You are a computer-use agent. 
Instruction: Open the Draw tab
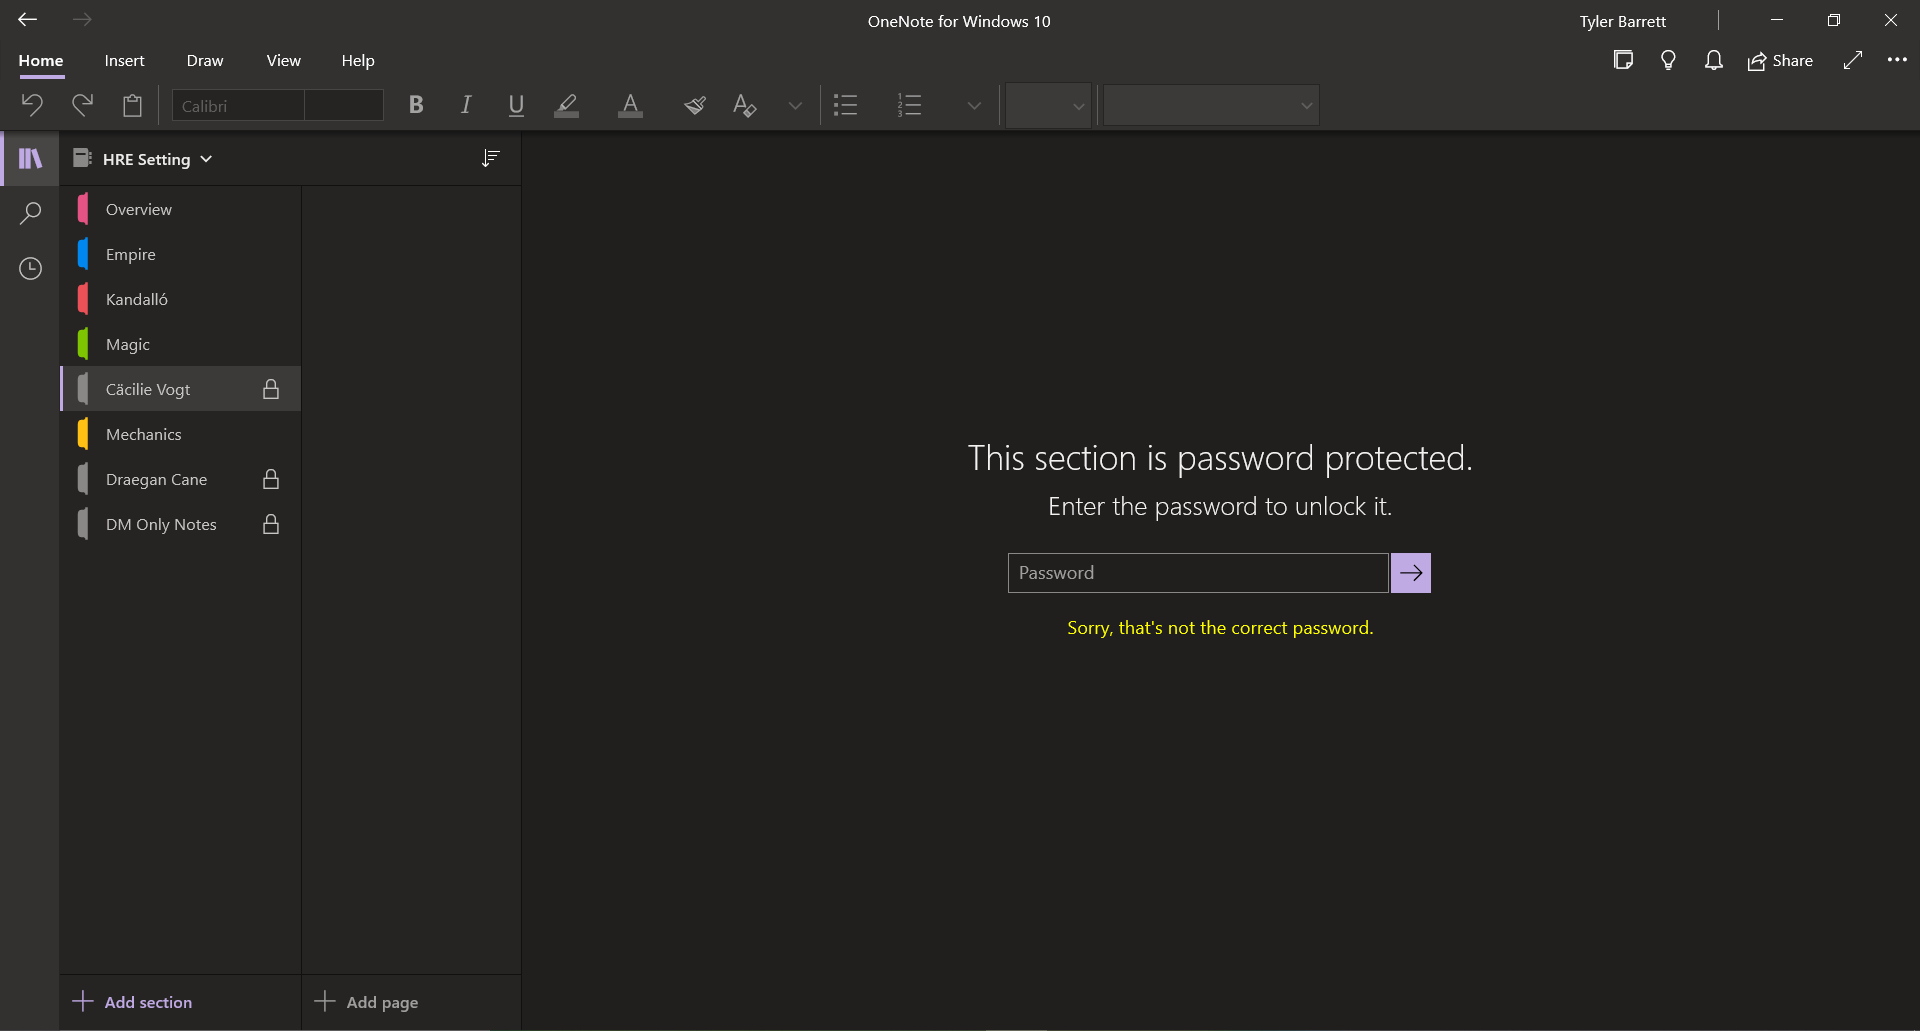tap(205, 61)
